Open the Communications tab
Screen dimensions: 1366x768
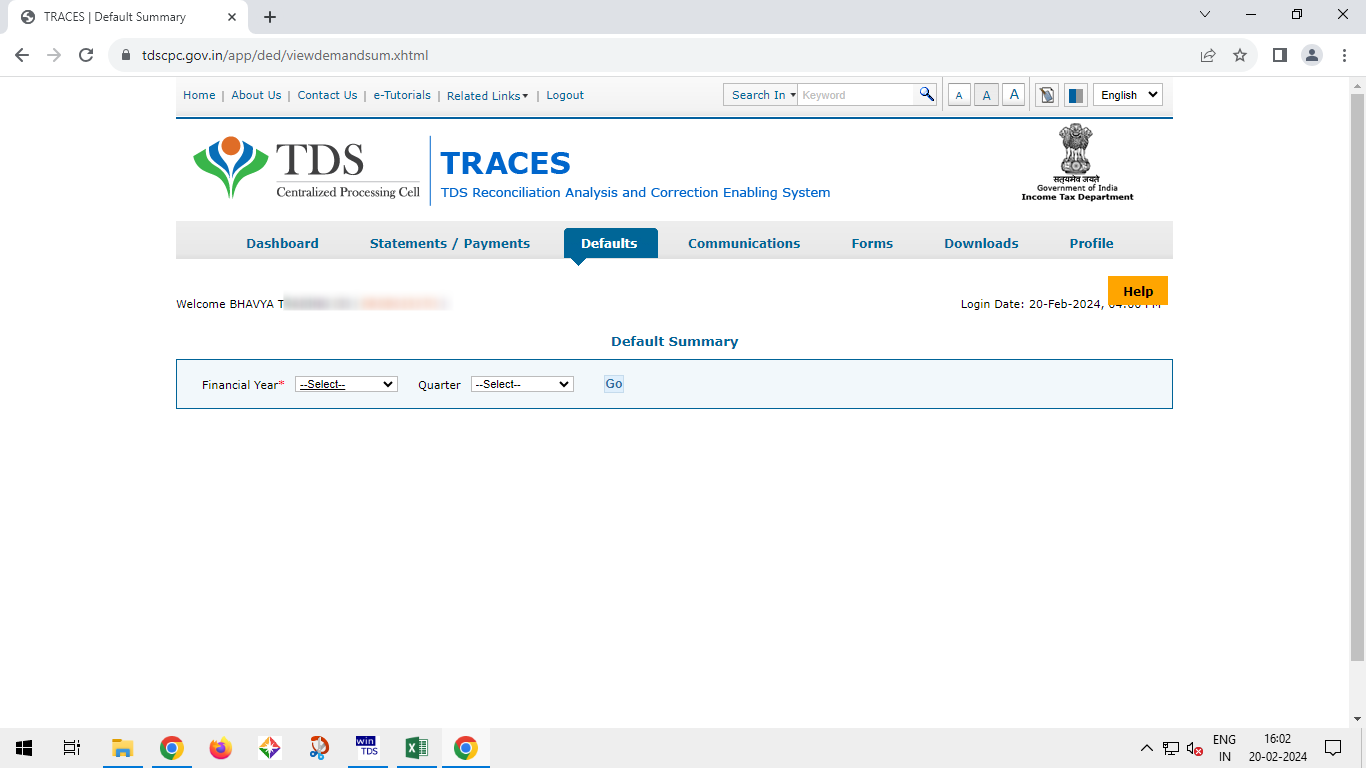(x=744, y=243)
